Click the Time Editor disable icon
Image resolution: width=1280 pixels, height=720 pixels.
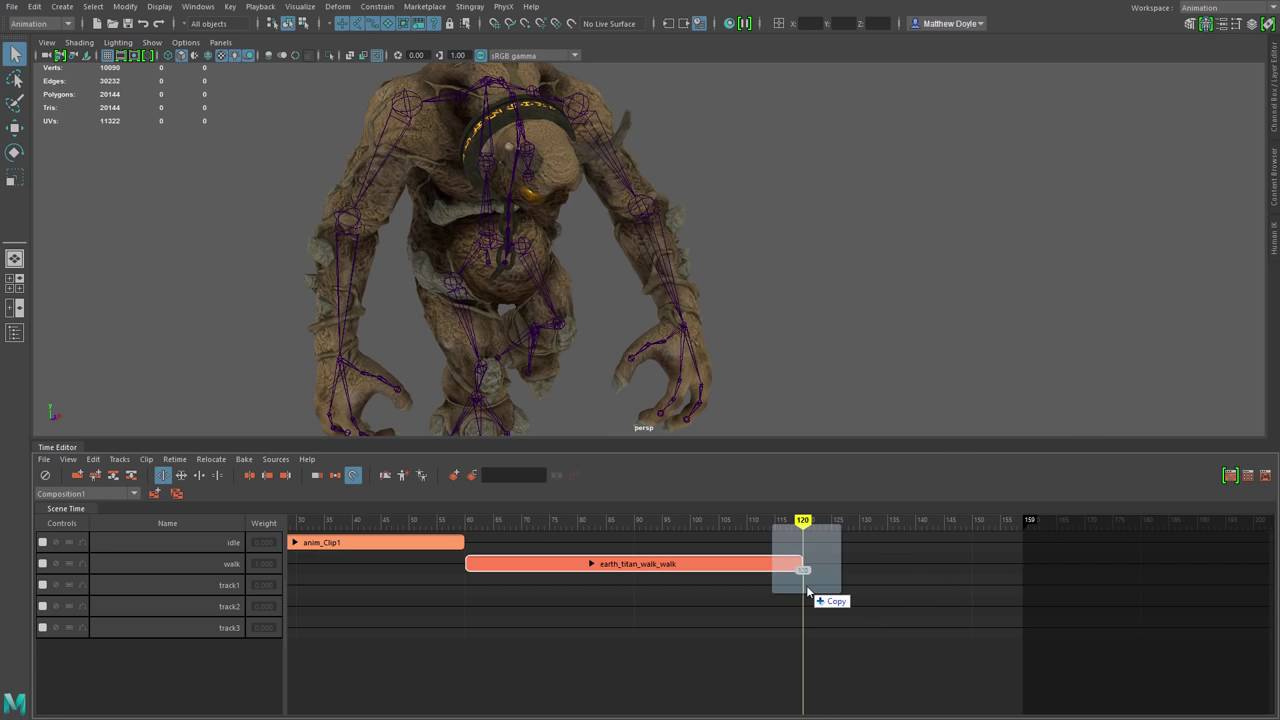pos(45,476)
